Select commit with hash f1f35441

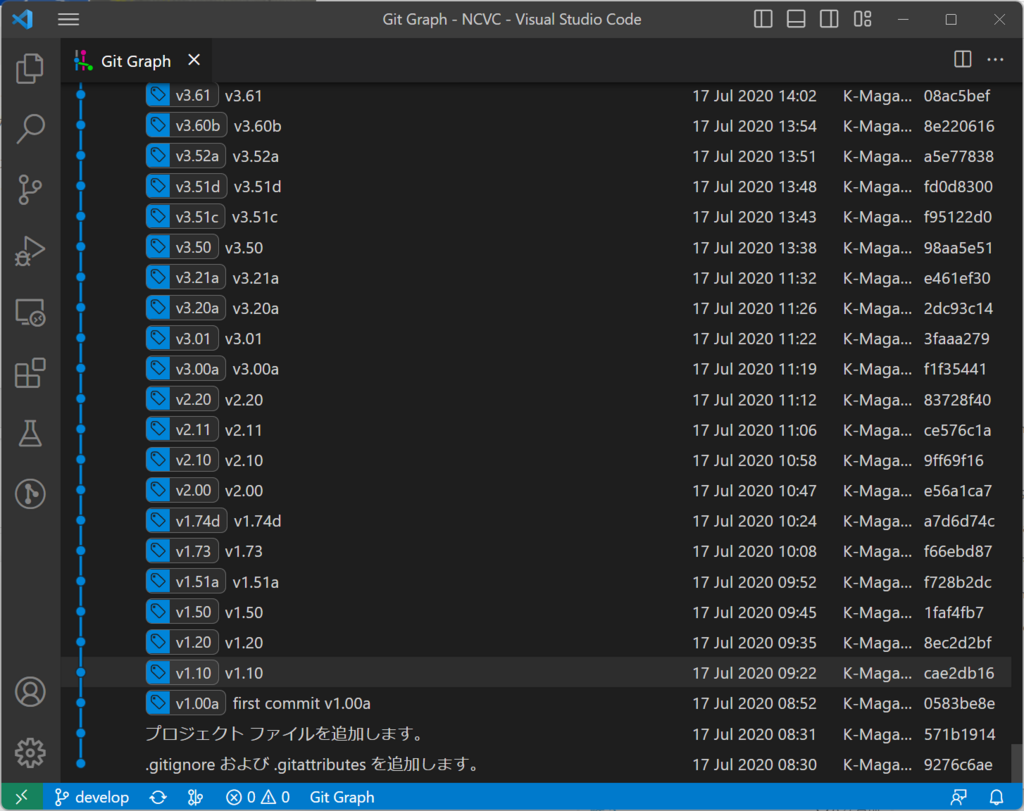pyautogui.click(x=537, y=368)
